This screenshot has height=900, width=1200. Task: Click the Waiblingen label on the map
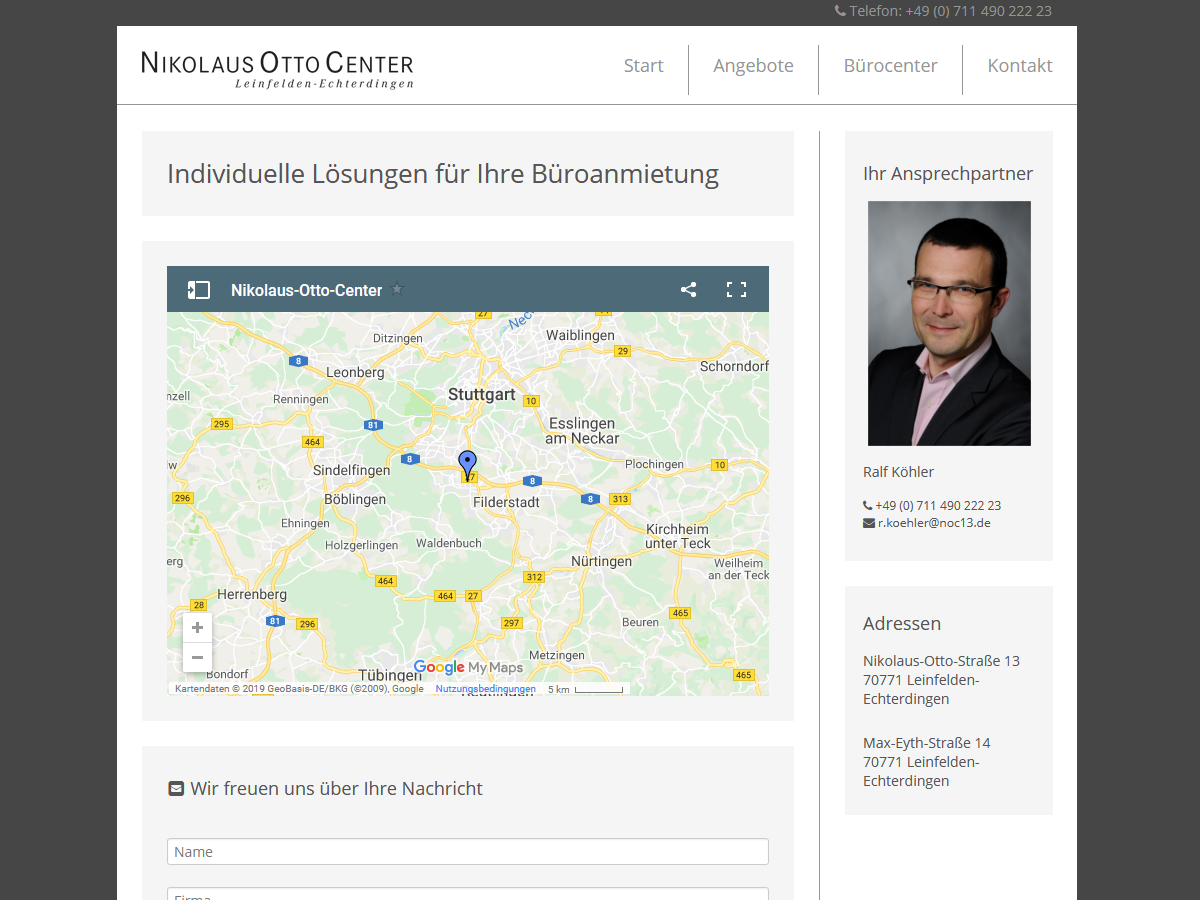point(581,335)
